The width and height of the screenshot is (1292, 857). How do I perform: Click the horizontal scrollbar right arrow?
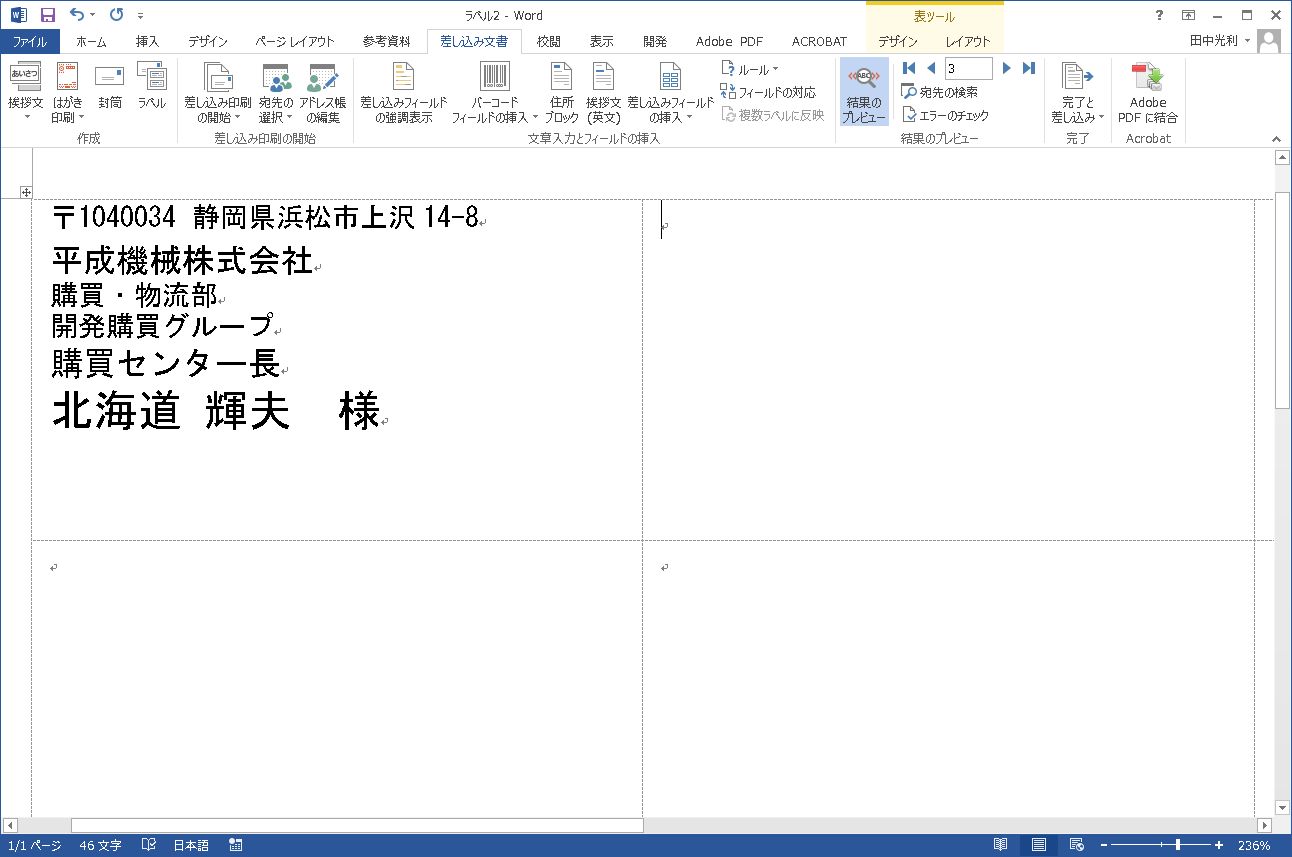click(x=1265, y=825)
